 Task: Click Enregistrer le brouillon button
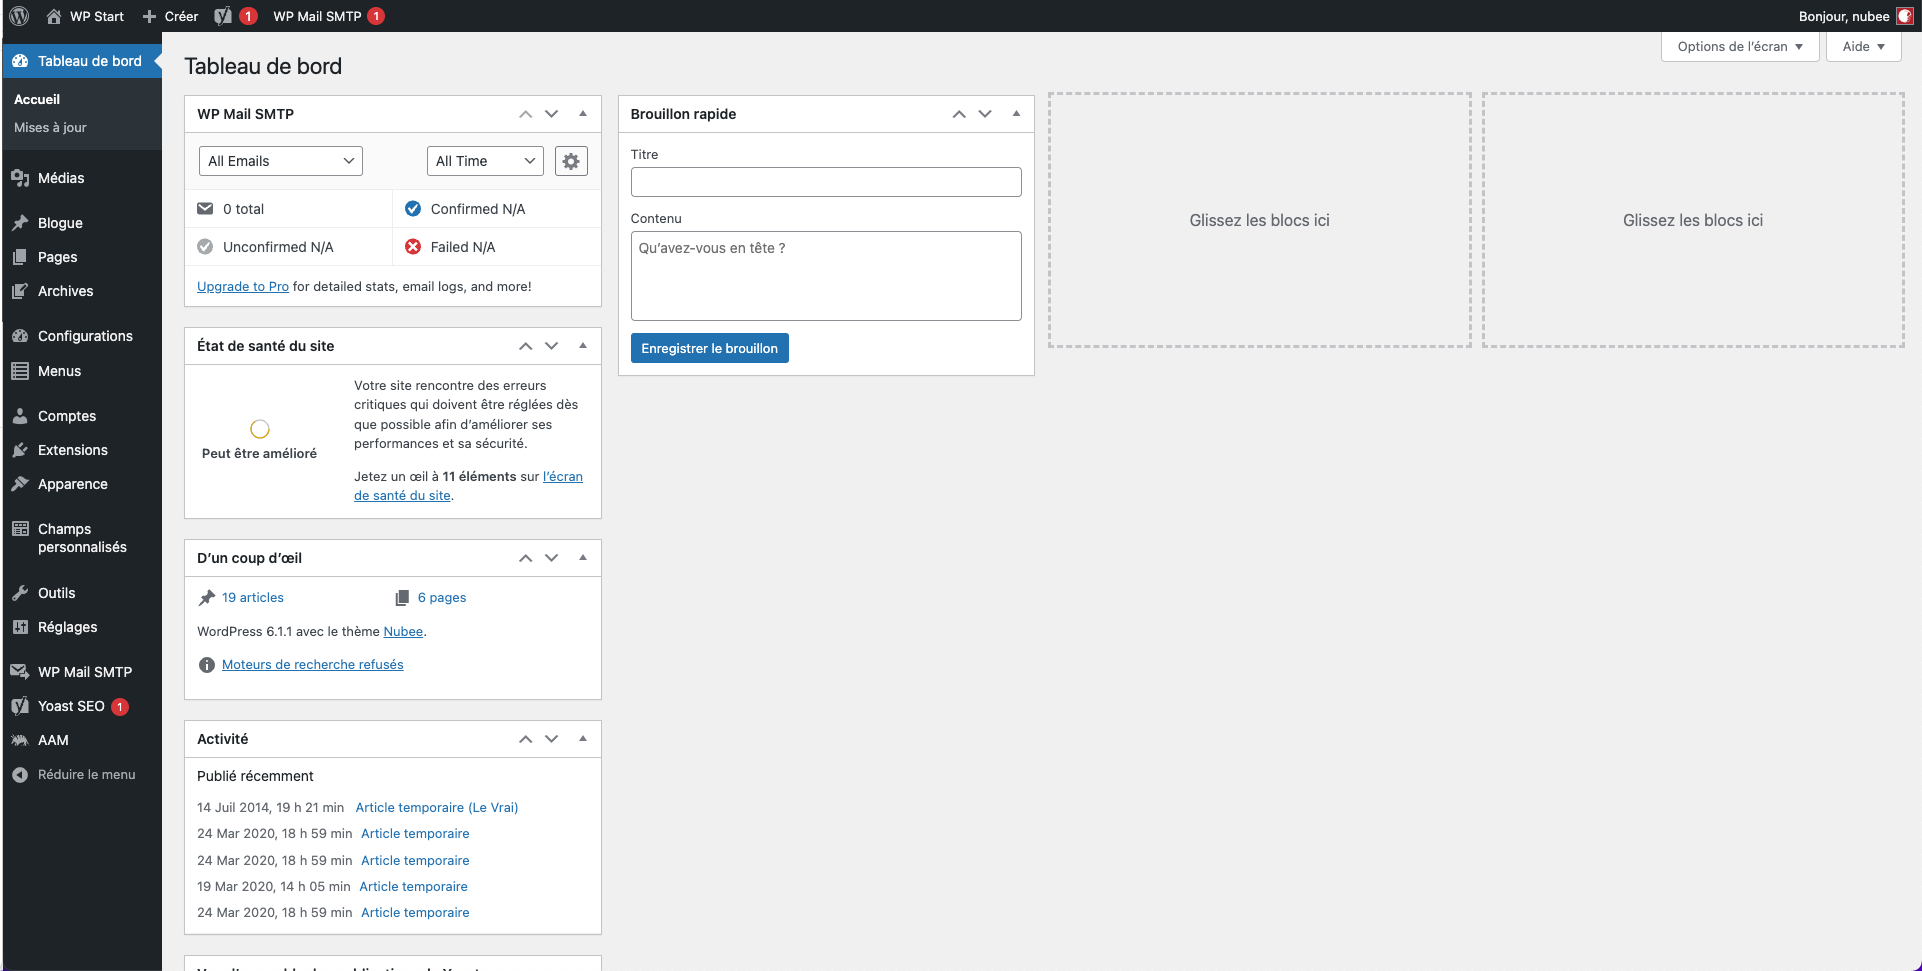(x=709, y=348)
